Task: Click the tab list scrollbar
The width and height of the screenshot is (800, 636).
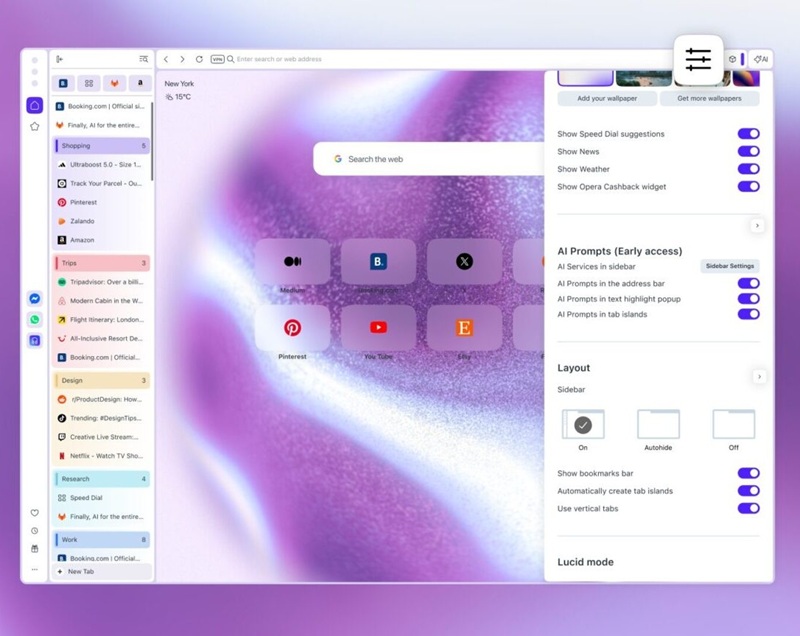Action: pos(152,141)
